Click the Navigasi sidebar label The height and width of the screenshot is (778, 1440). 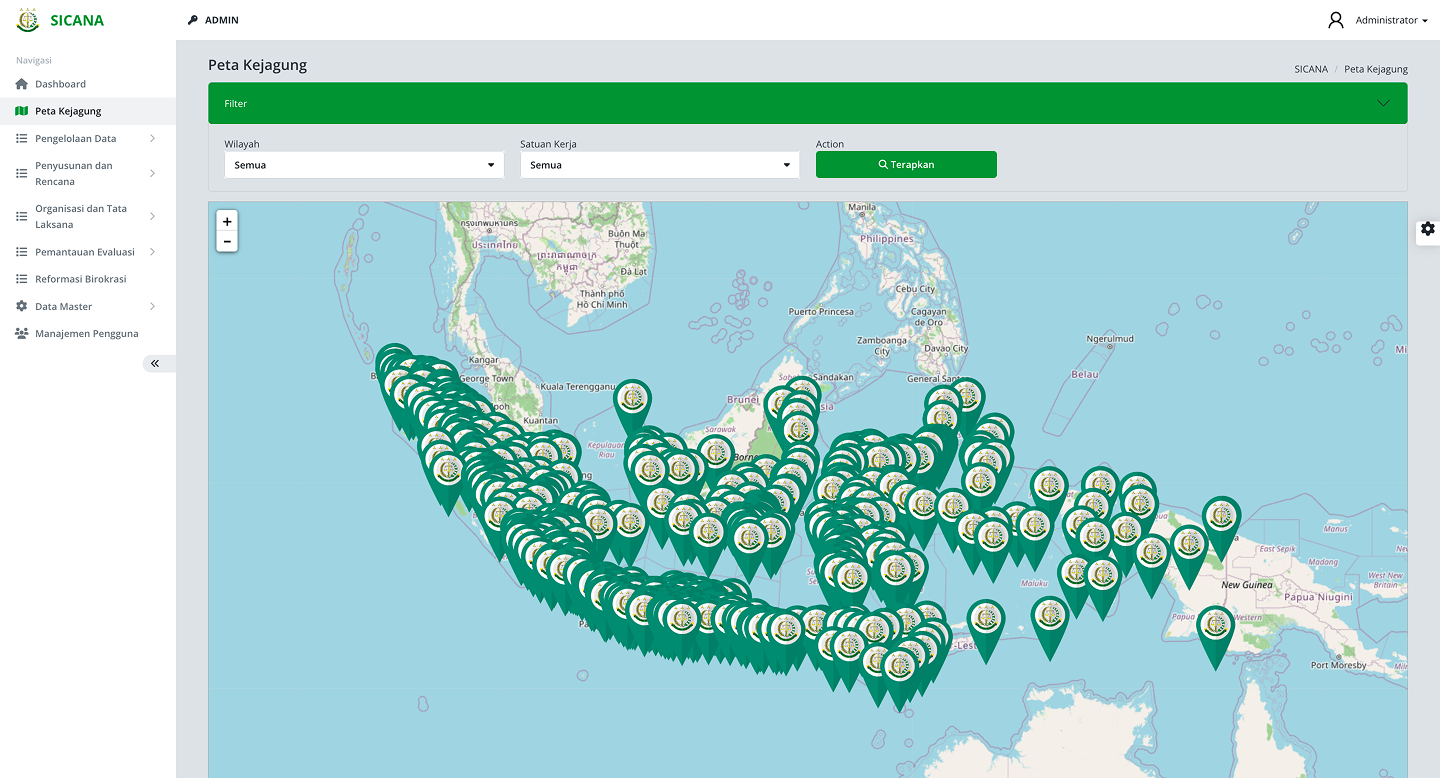[34, 60]
